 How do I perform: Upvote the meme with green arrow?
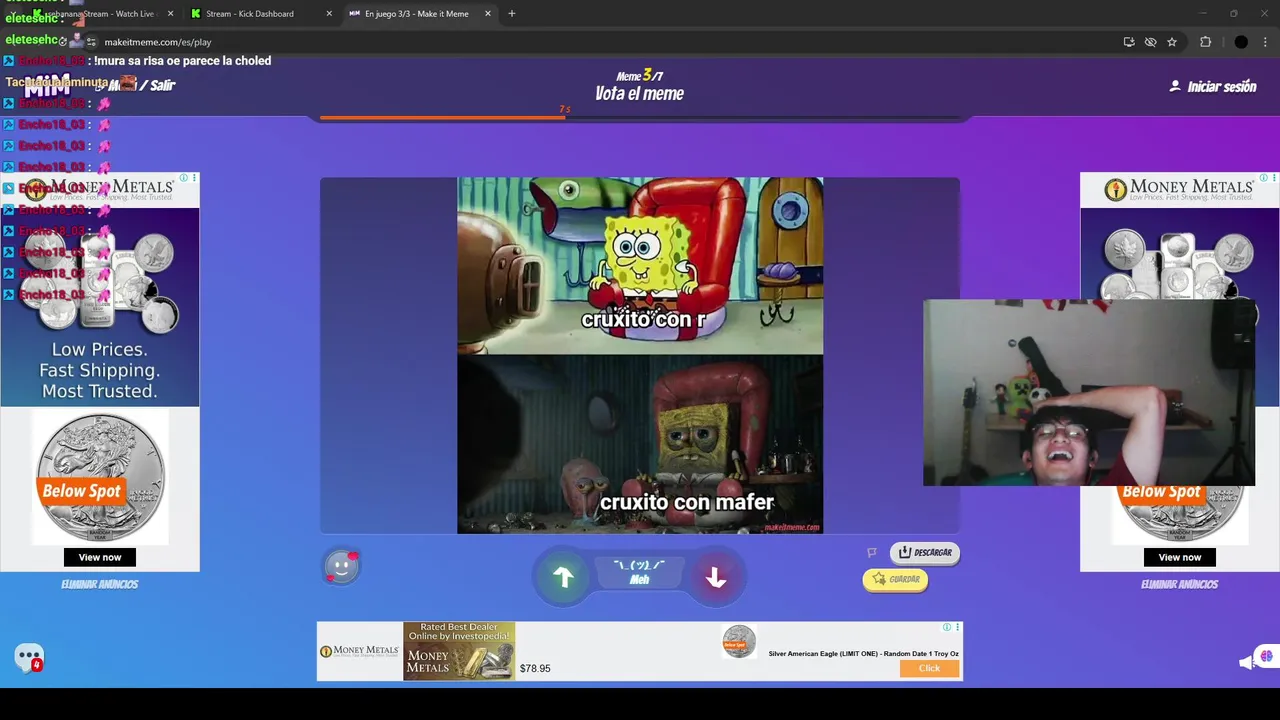[x=563, y=577]
